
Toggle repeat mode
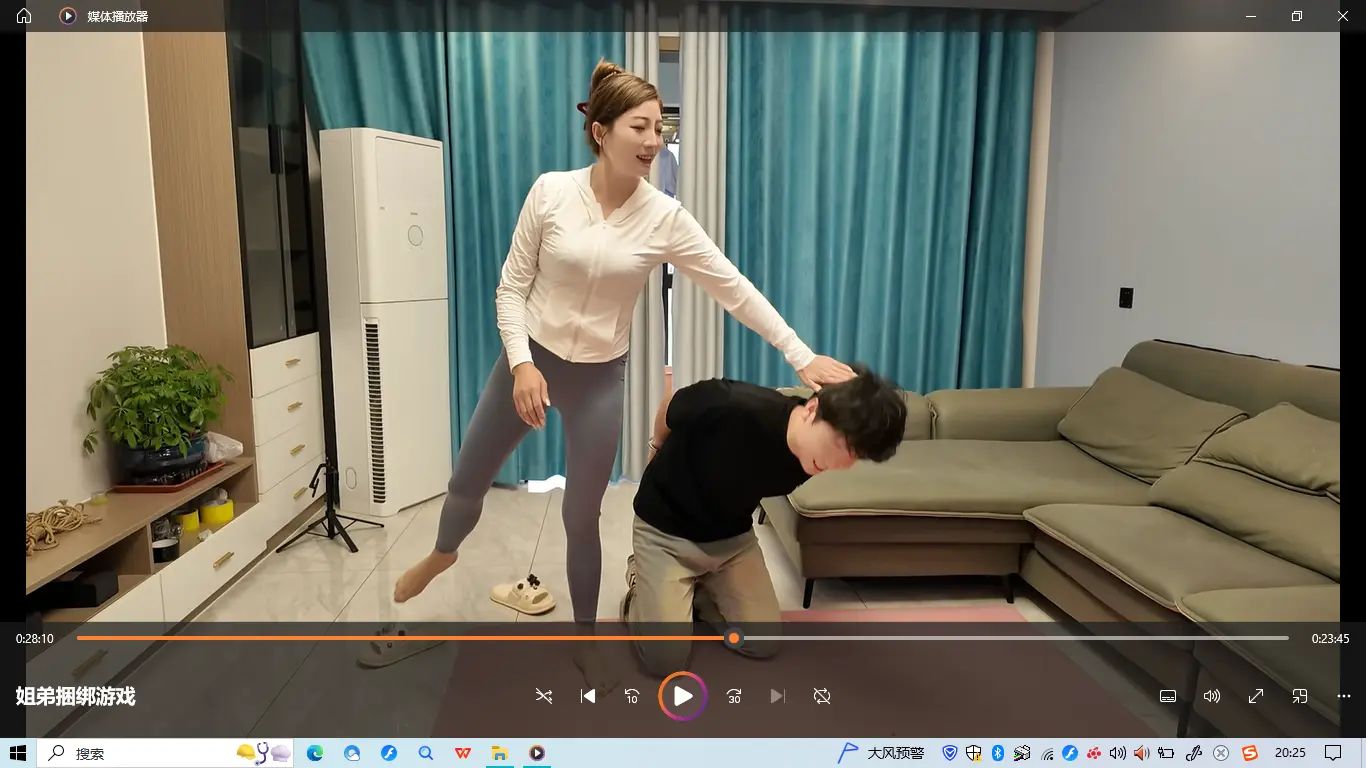(822, 696)
